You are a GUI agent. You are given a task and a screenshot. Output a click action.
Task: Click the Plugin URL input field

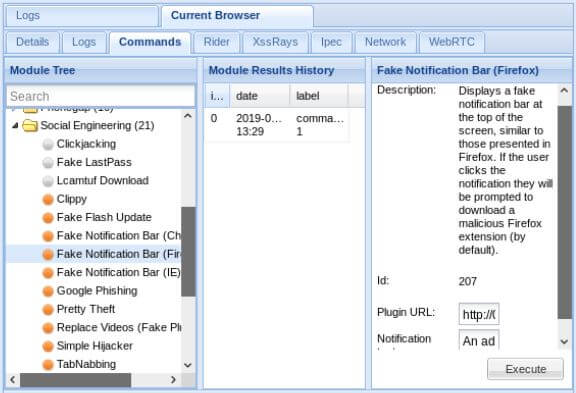[x=479, y=314]
